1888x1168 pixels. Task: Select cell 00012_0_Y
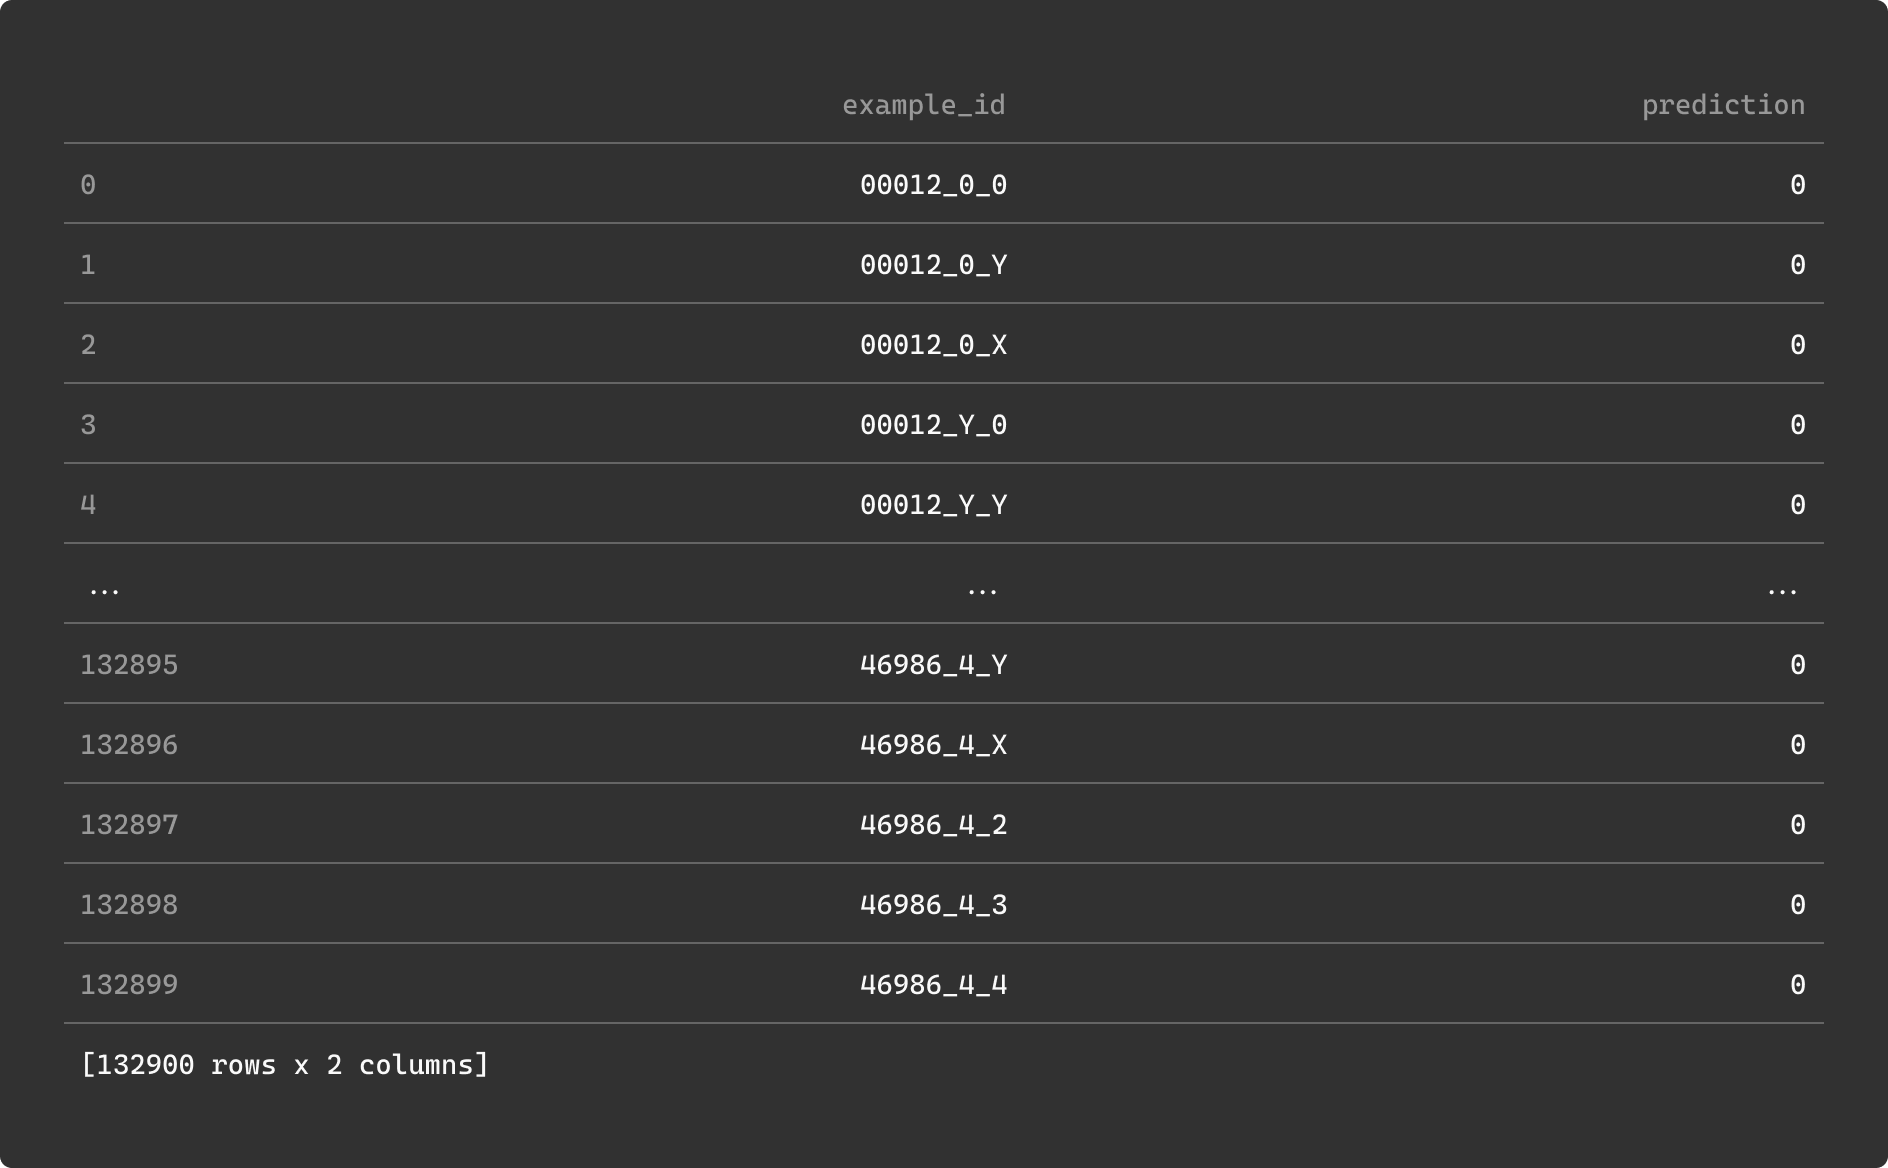click(x=933, y=265)
